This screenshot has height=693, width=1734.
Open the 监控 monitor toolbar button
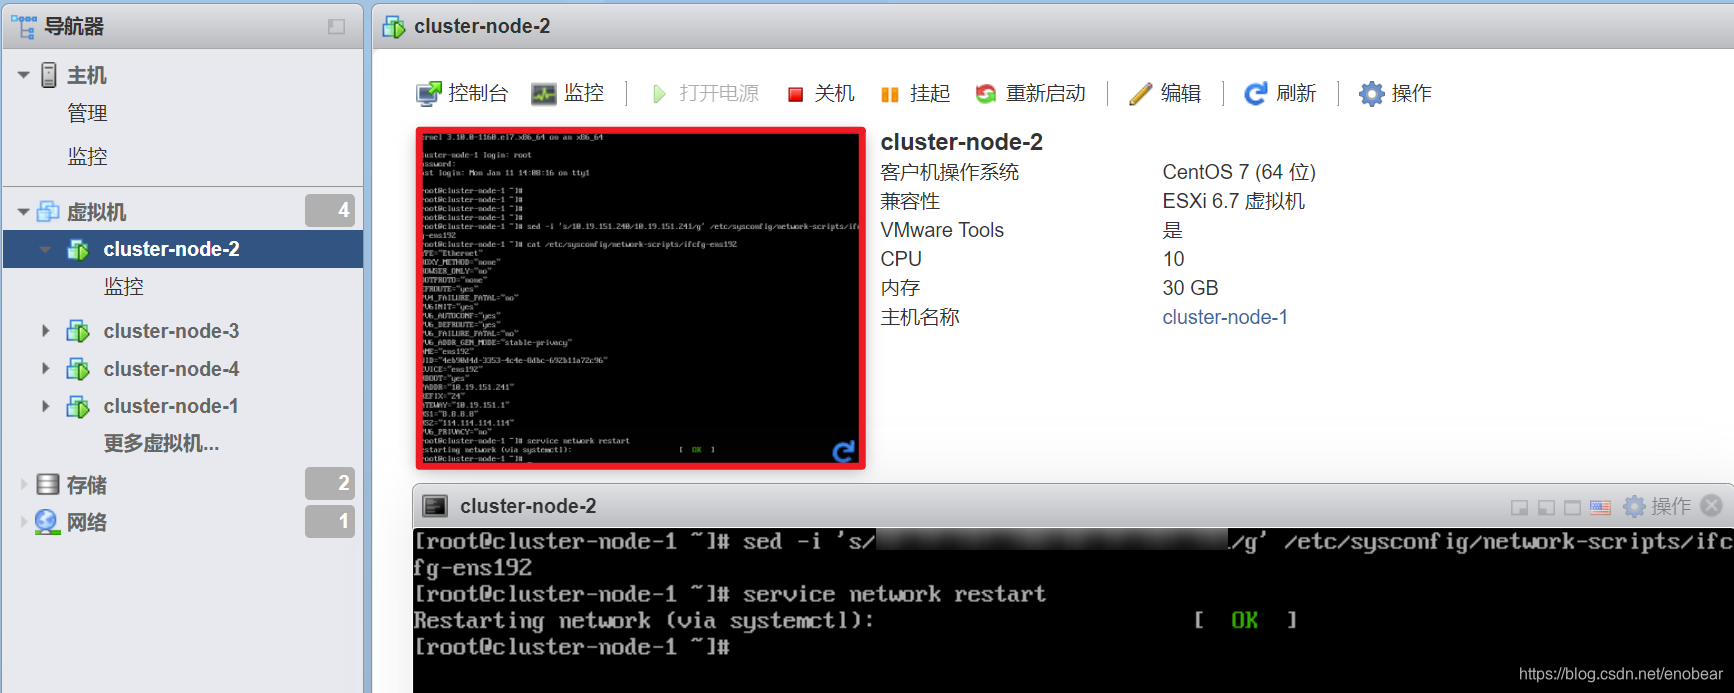(568, 93)
